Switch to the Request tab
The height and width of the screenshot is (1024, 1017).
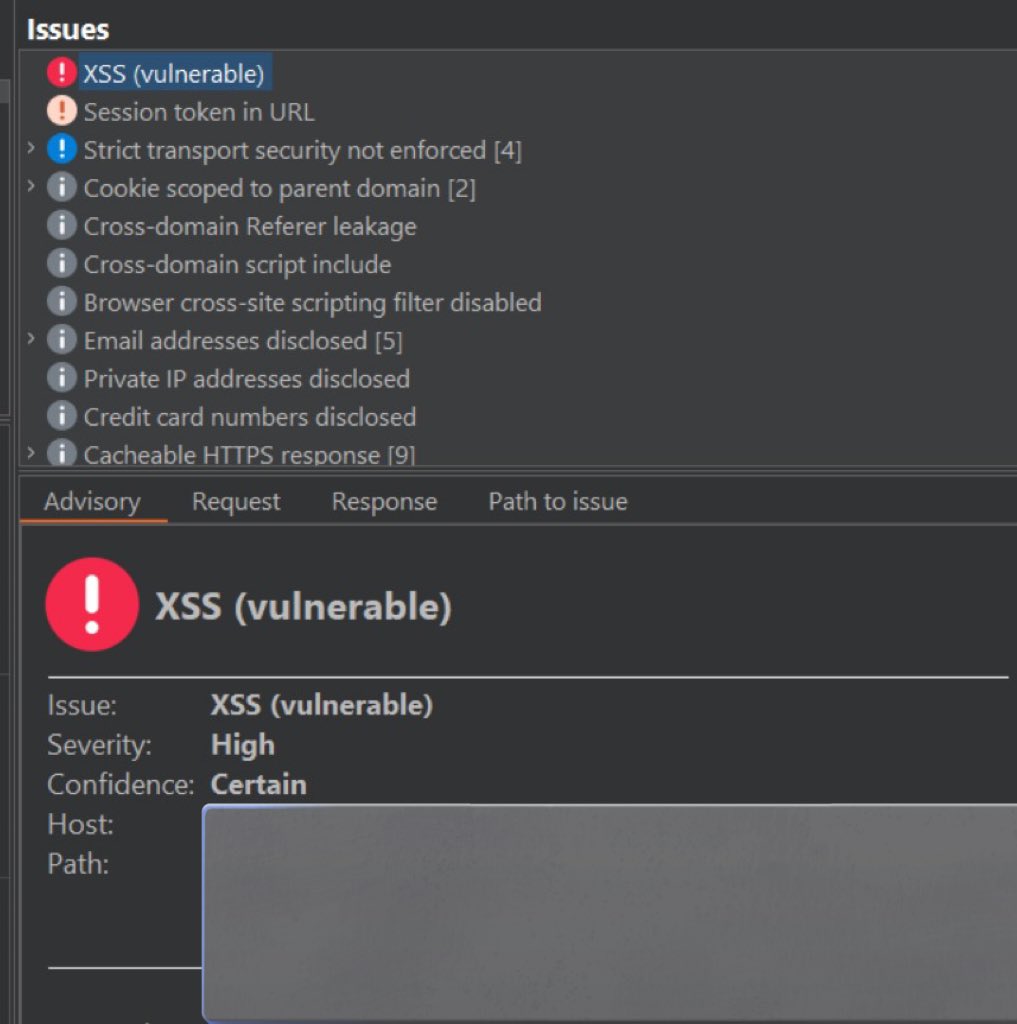click(235, 501)
